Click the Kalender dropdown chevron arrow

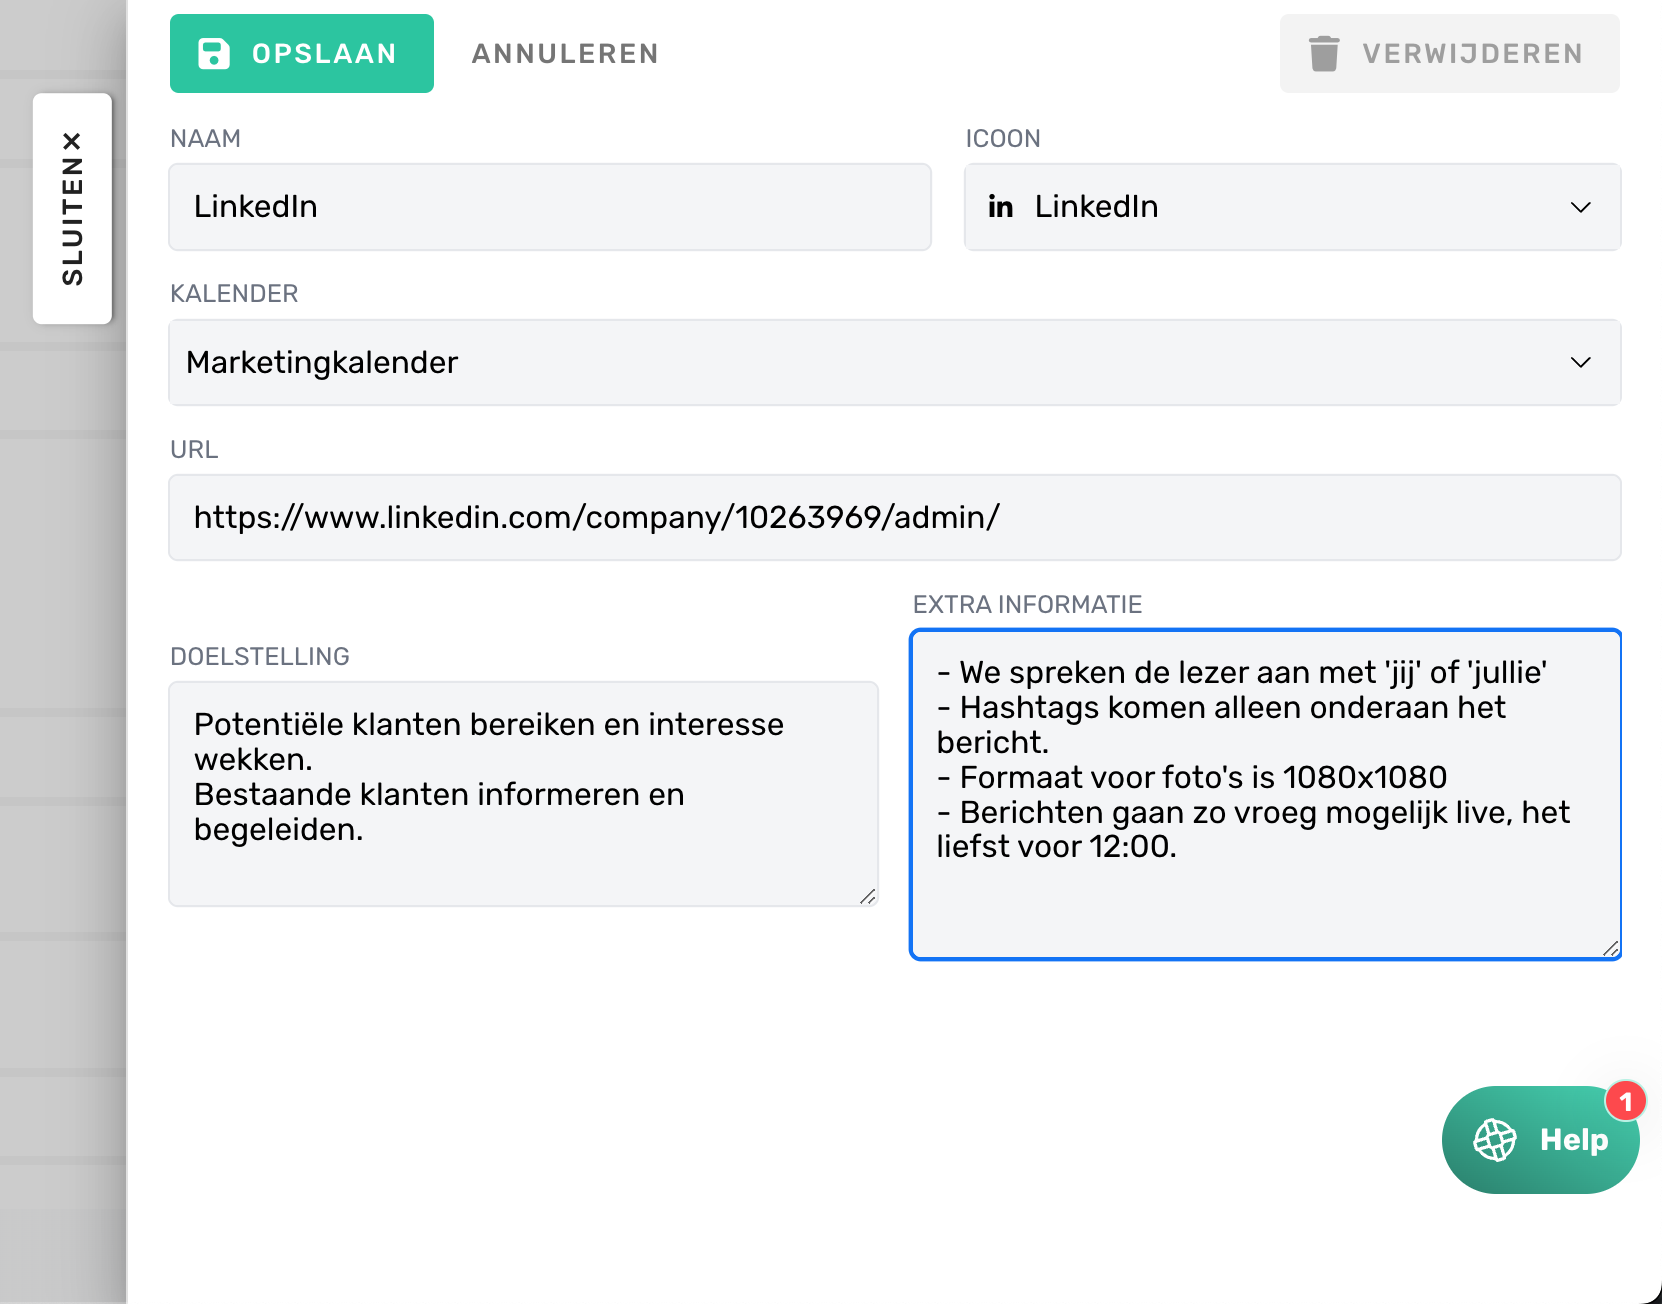1580,363
